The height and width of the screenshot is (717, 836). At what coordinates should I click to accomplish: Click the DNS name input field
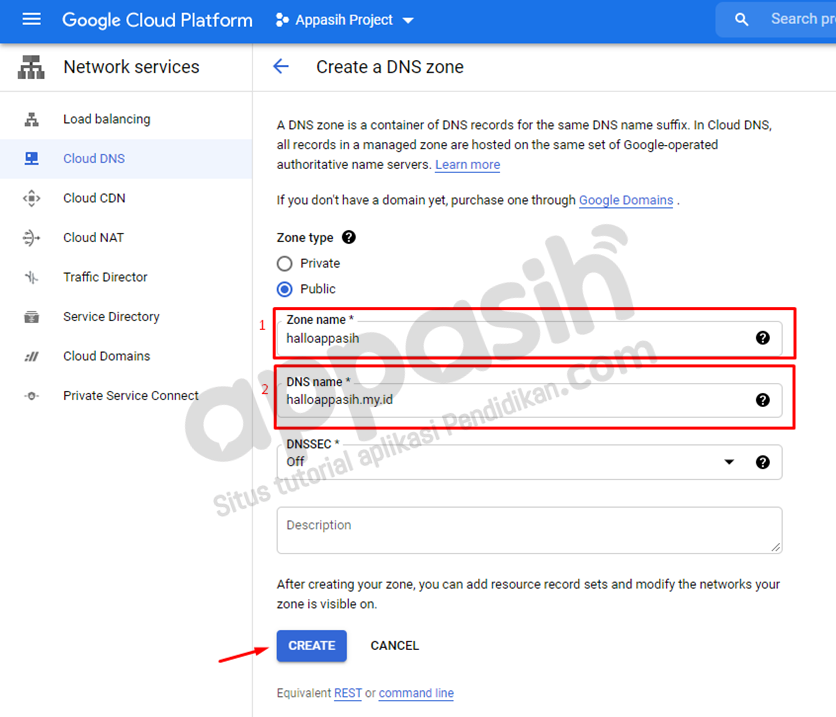[x=529, y=400]
